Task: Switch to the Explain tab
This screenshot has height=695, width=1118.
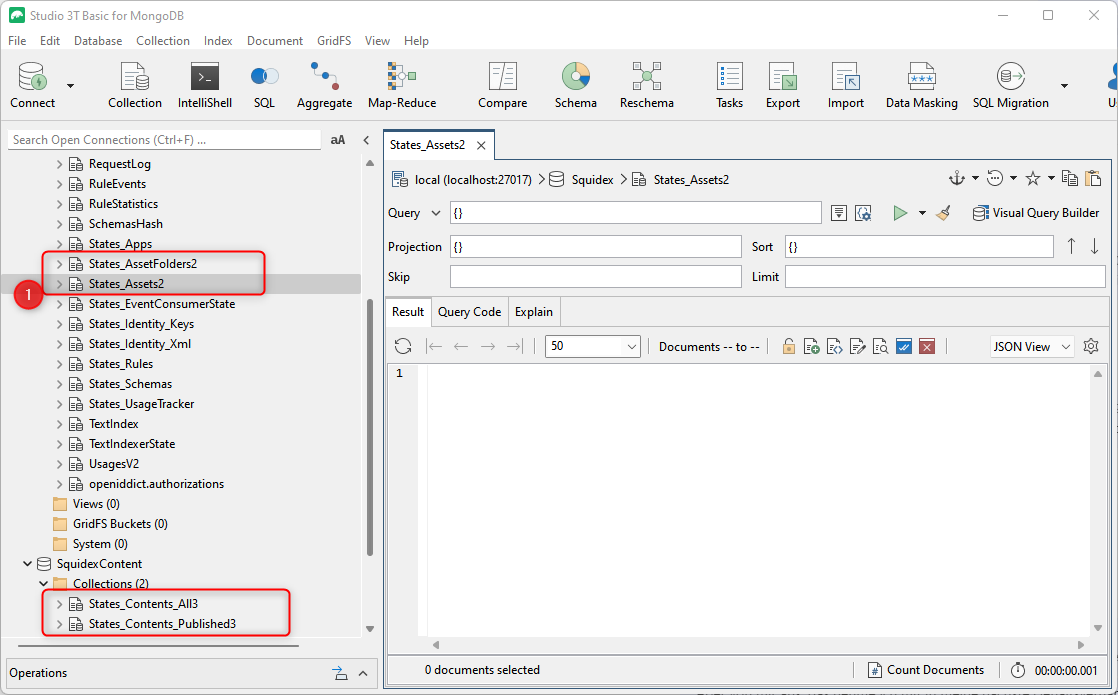Action: [x=533, y=312]
